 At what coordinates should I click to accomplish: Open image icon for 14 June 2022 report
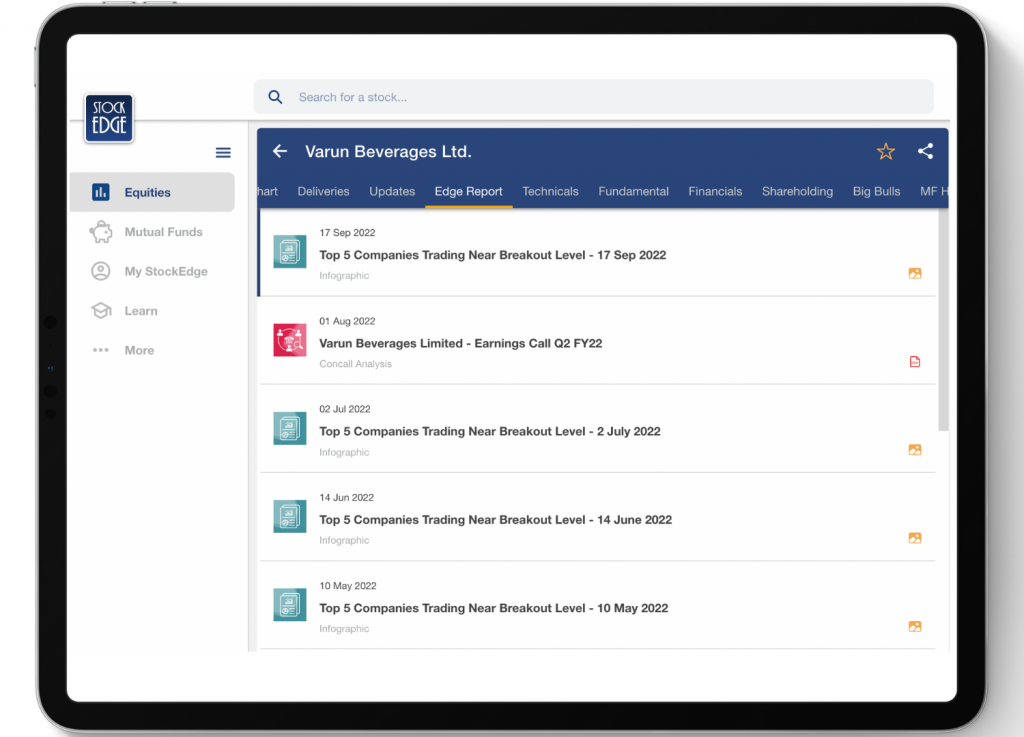click(x=915, y=538)
